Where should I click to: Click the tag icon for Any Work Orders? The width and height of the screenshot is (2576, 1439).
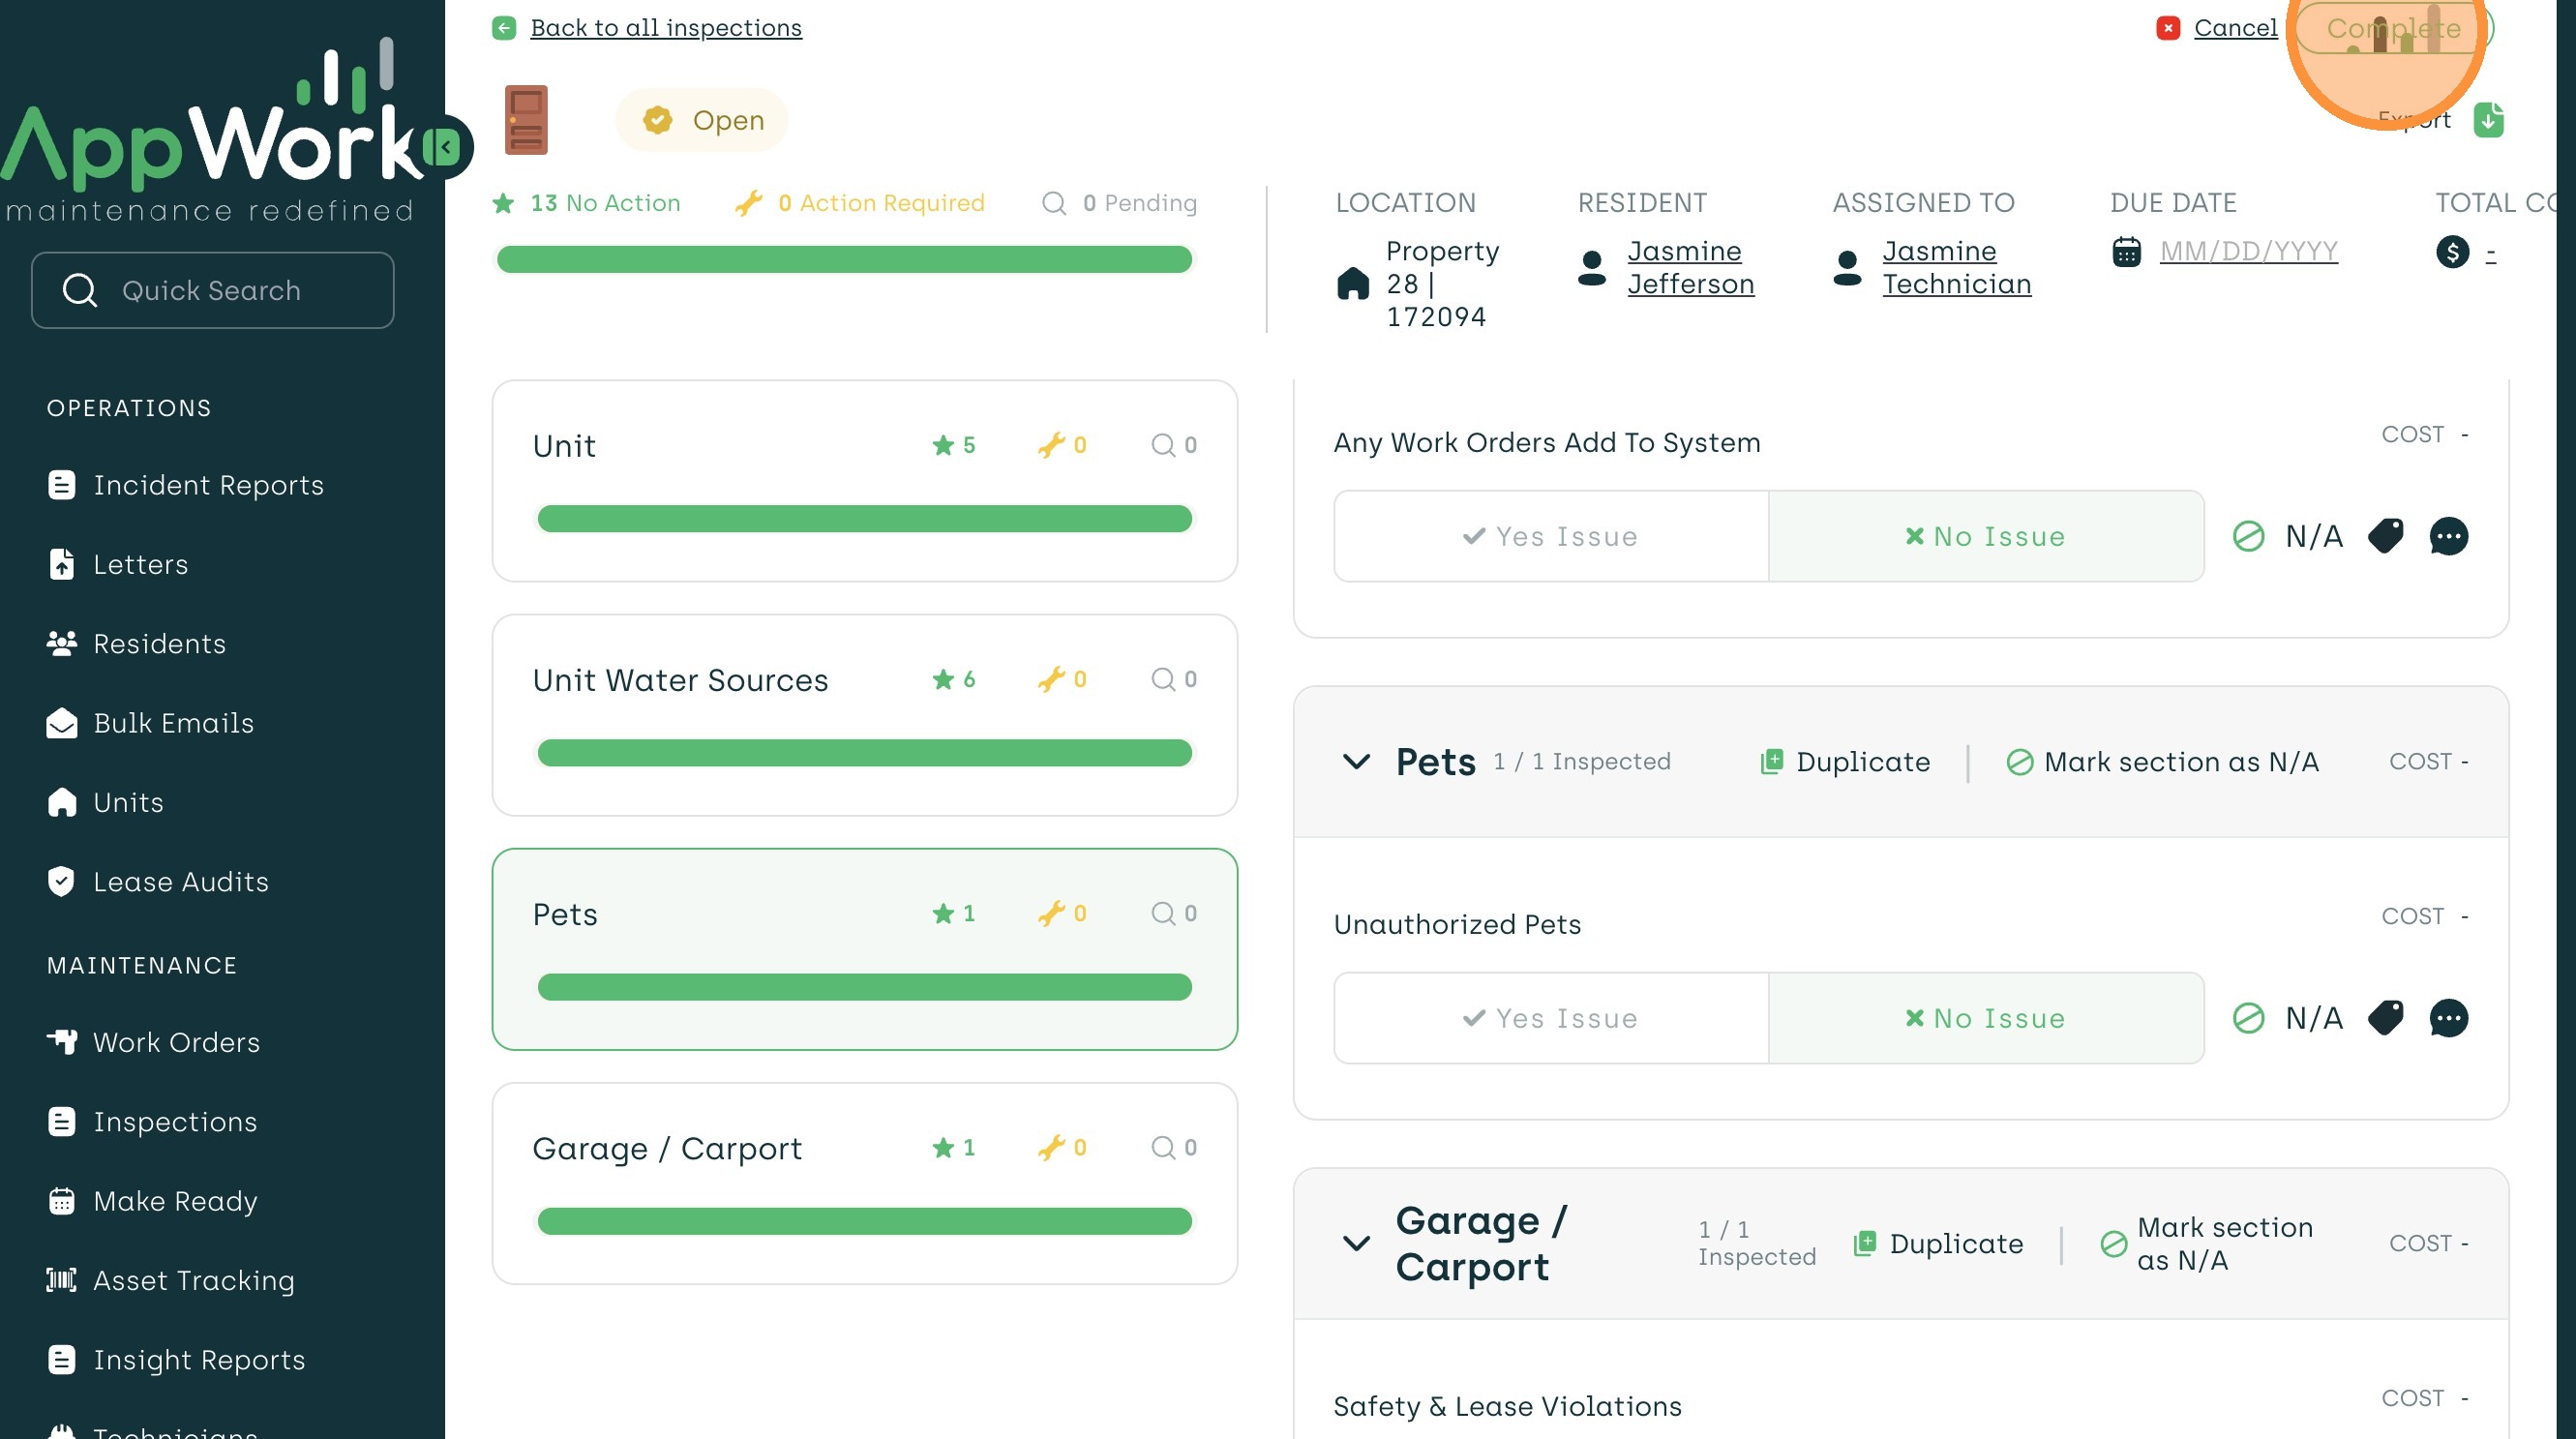pos(2385,536)
